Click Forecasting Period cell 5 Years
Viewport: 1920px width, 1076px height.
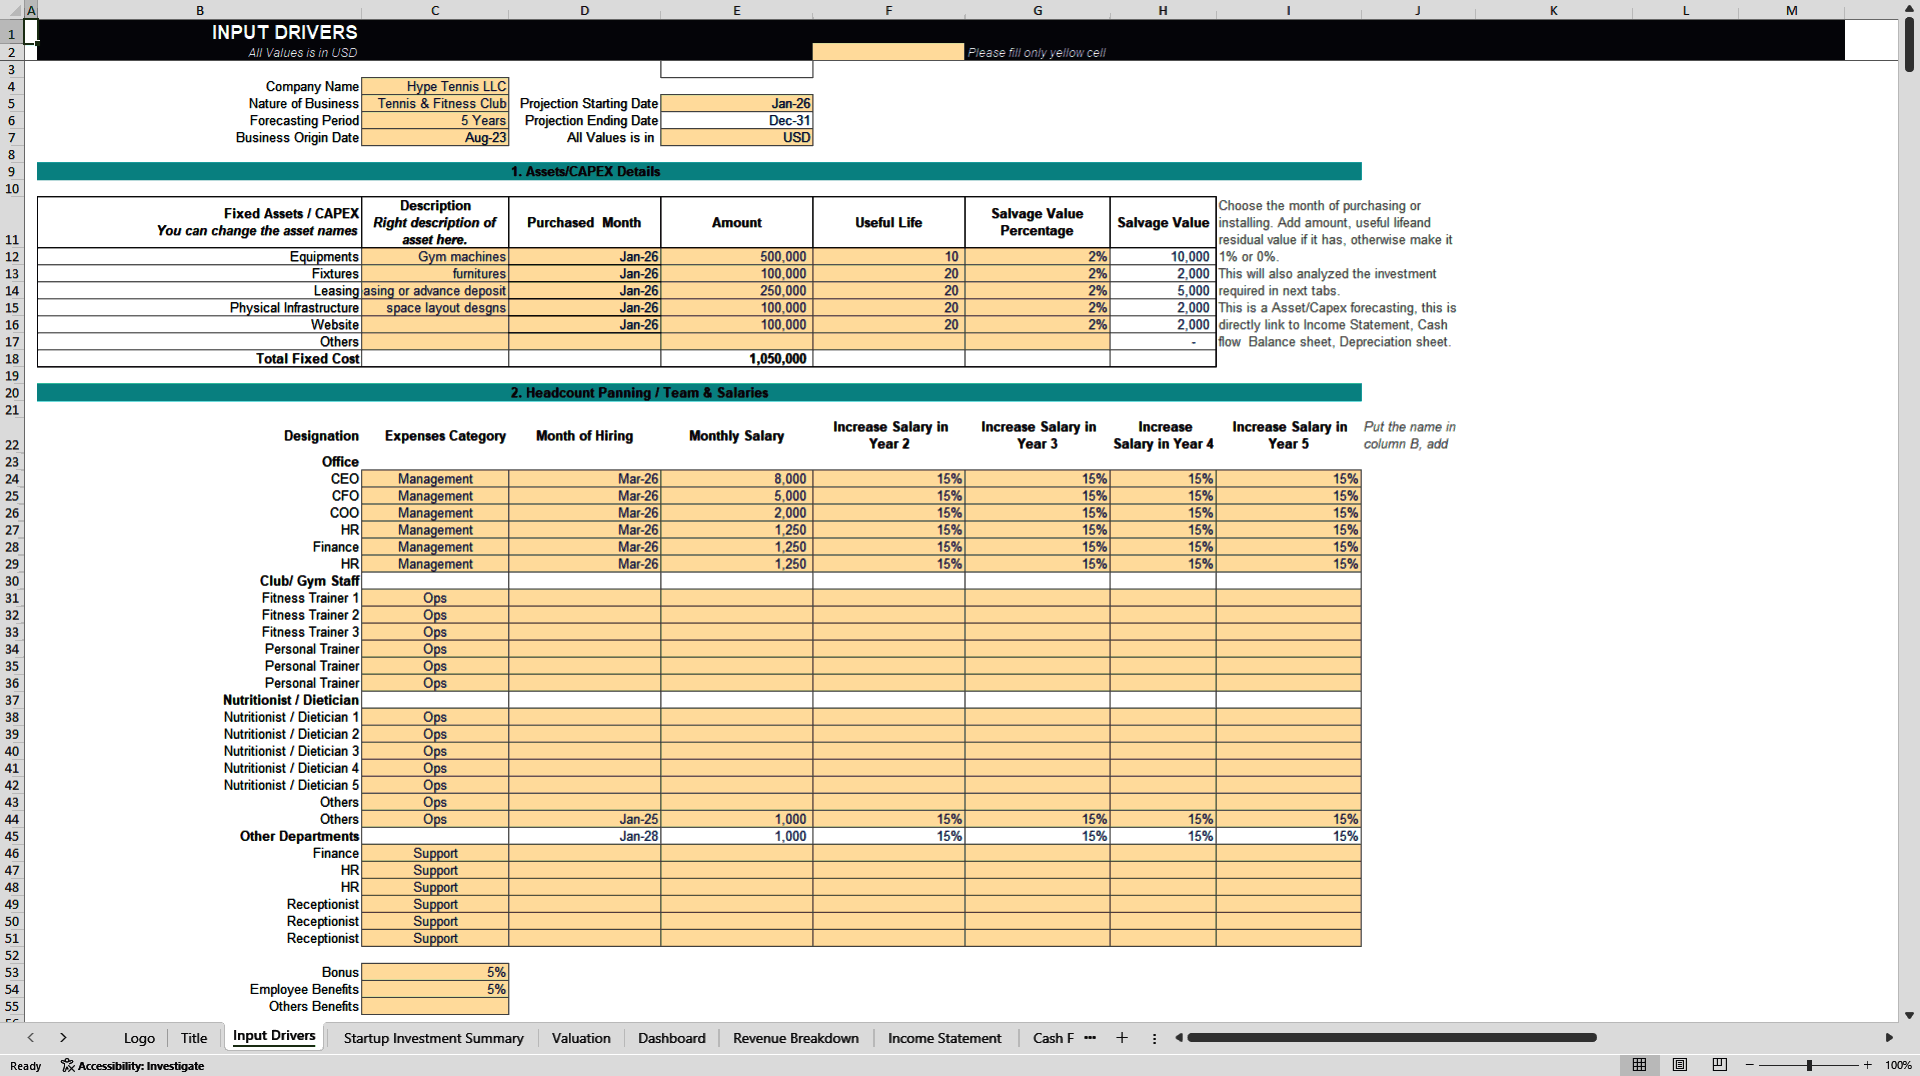click(x=435, y=121)
